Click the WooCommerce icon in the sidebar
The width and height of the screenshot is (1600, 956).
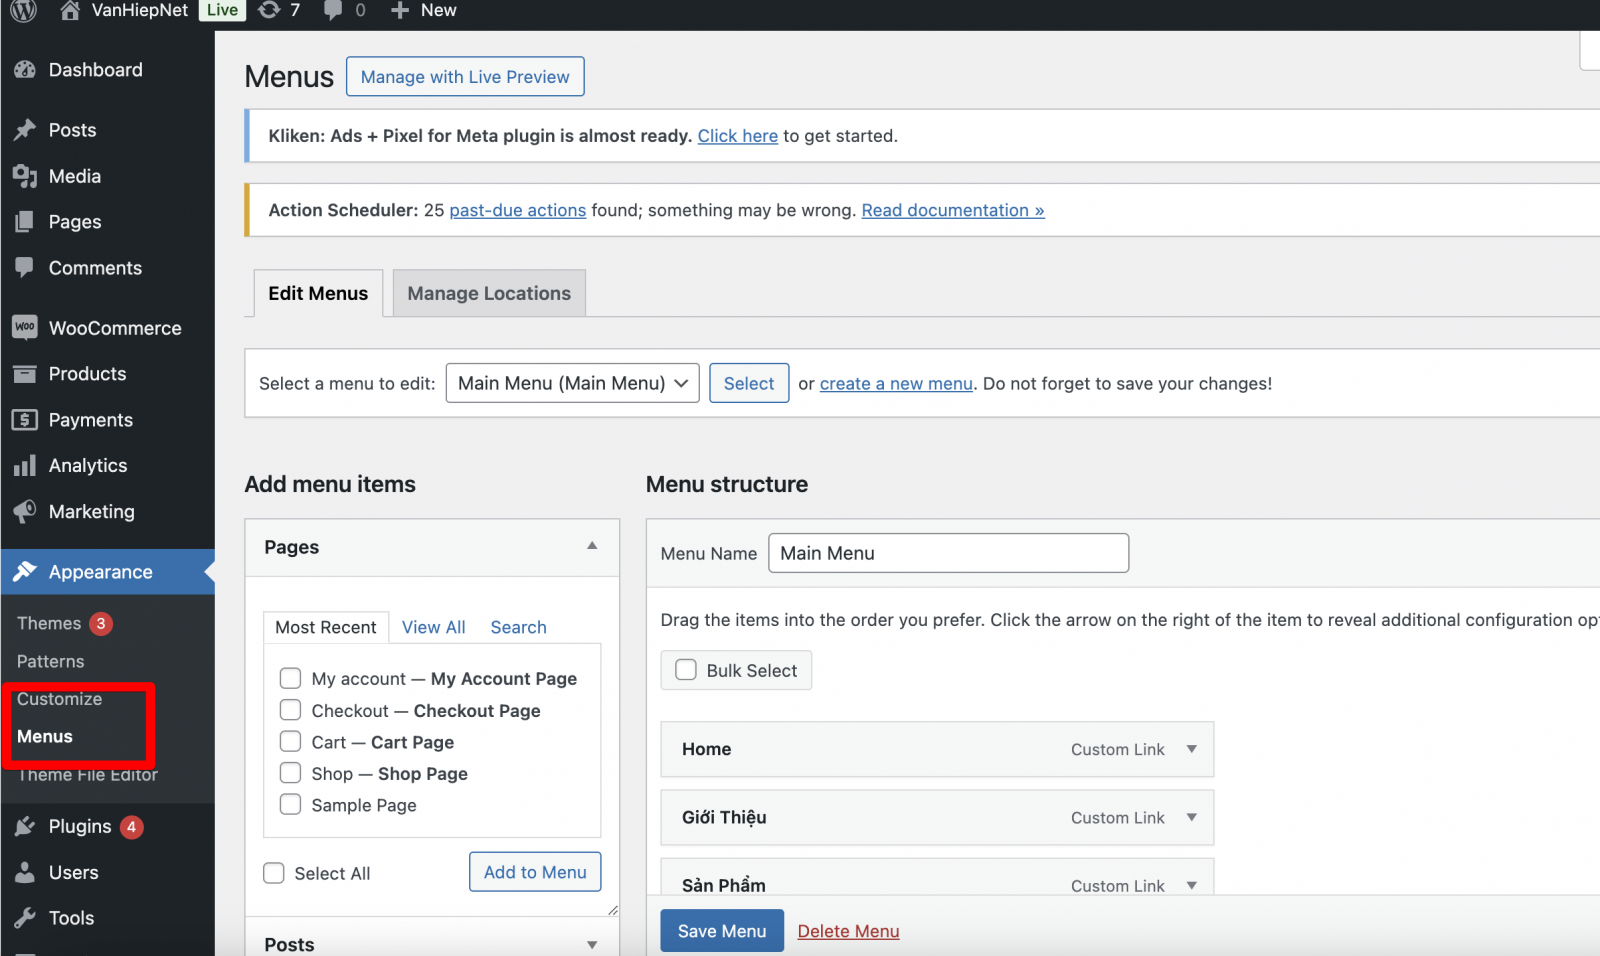(25, 327)
